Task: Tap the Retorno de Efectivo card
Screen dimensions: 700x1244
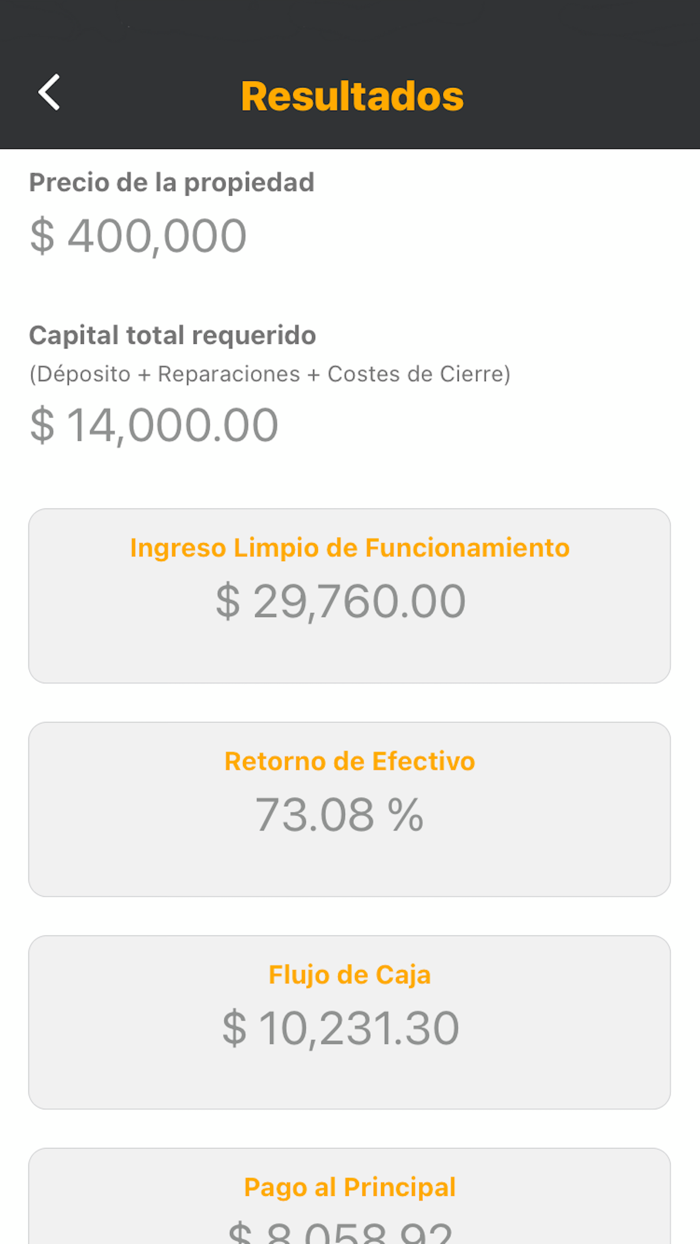Action: coord(349,808)
